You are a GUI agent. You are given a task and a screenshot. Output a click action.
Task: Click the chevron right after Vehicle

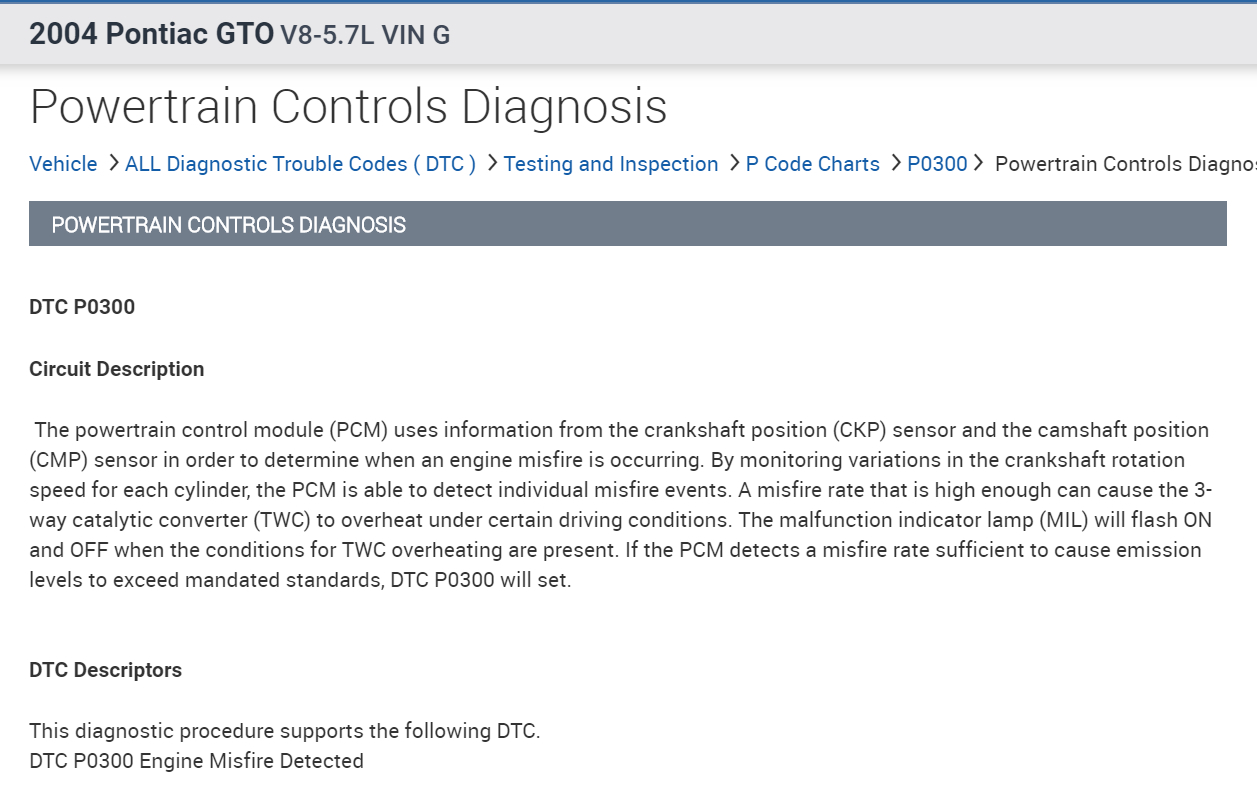113,163
